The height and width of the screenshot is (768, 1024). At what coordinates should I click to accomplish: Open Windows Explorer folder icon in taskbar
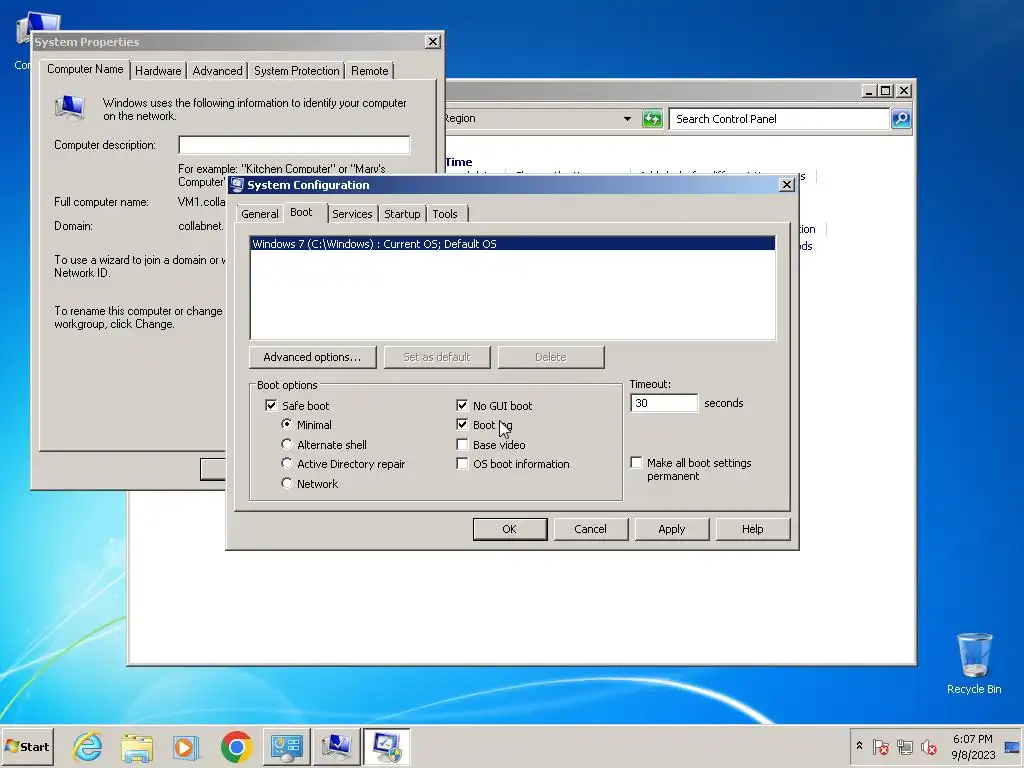pos(137,746)
